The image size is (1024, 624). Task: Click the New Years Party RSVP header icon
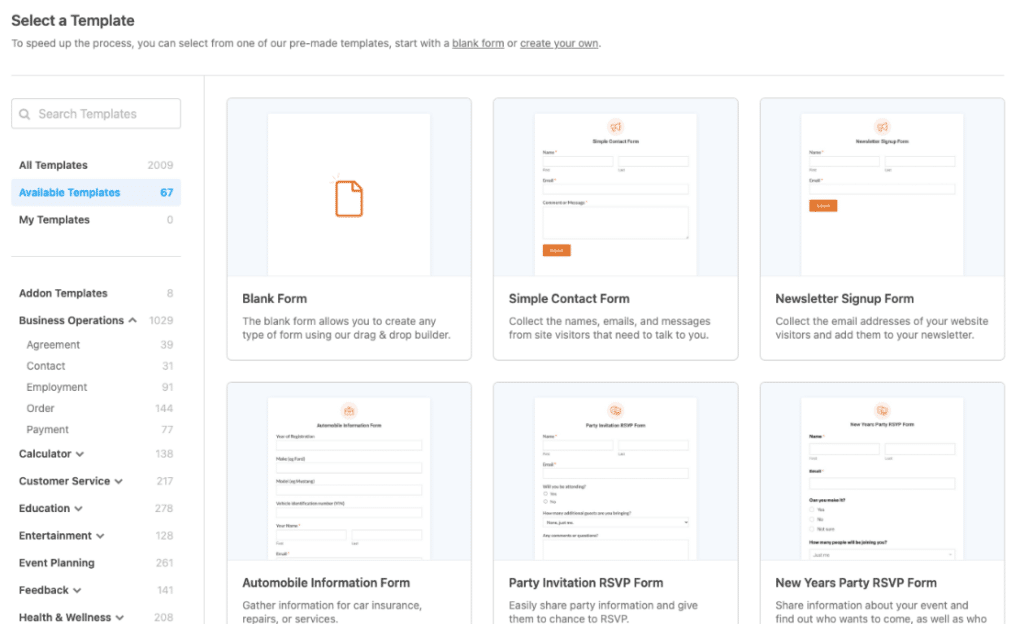point(882,411)
